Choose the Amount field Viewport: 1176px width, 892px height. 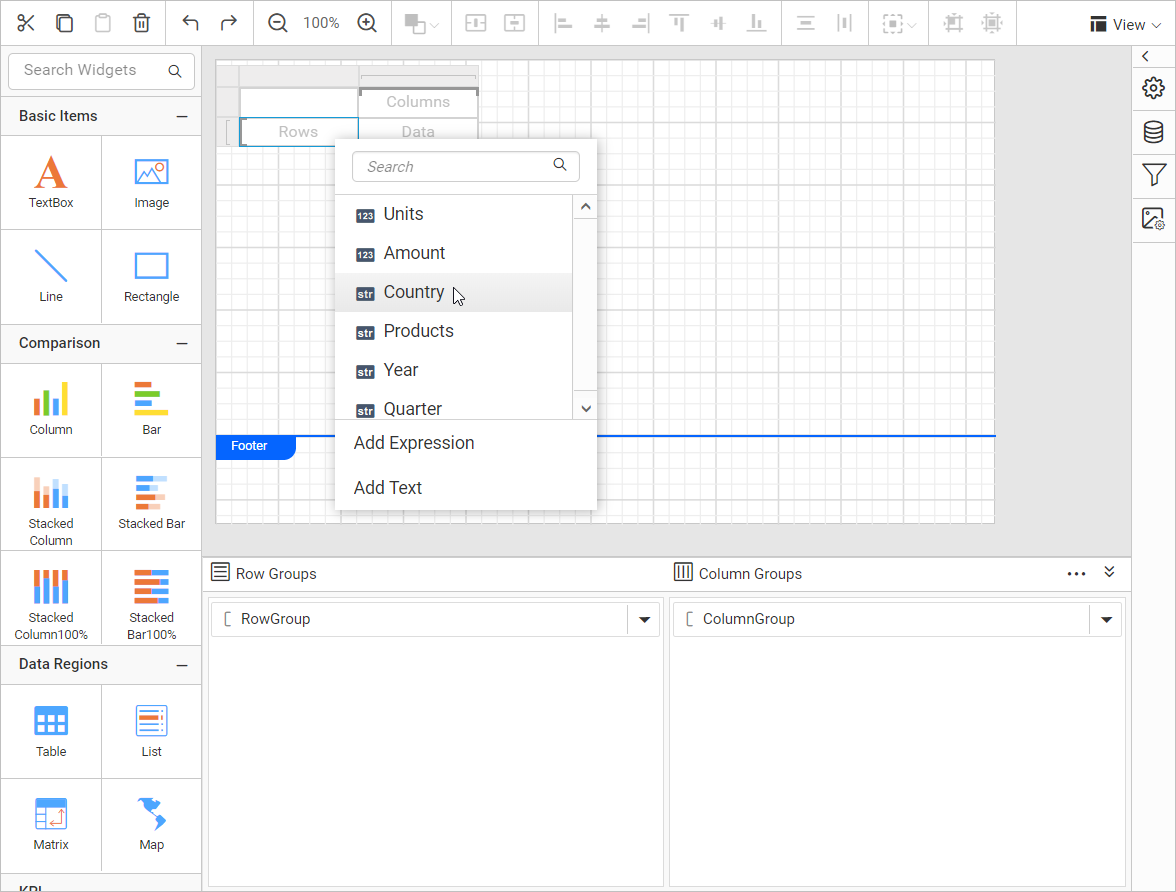click(453, 254)
